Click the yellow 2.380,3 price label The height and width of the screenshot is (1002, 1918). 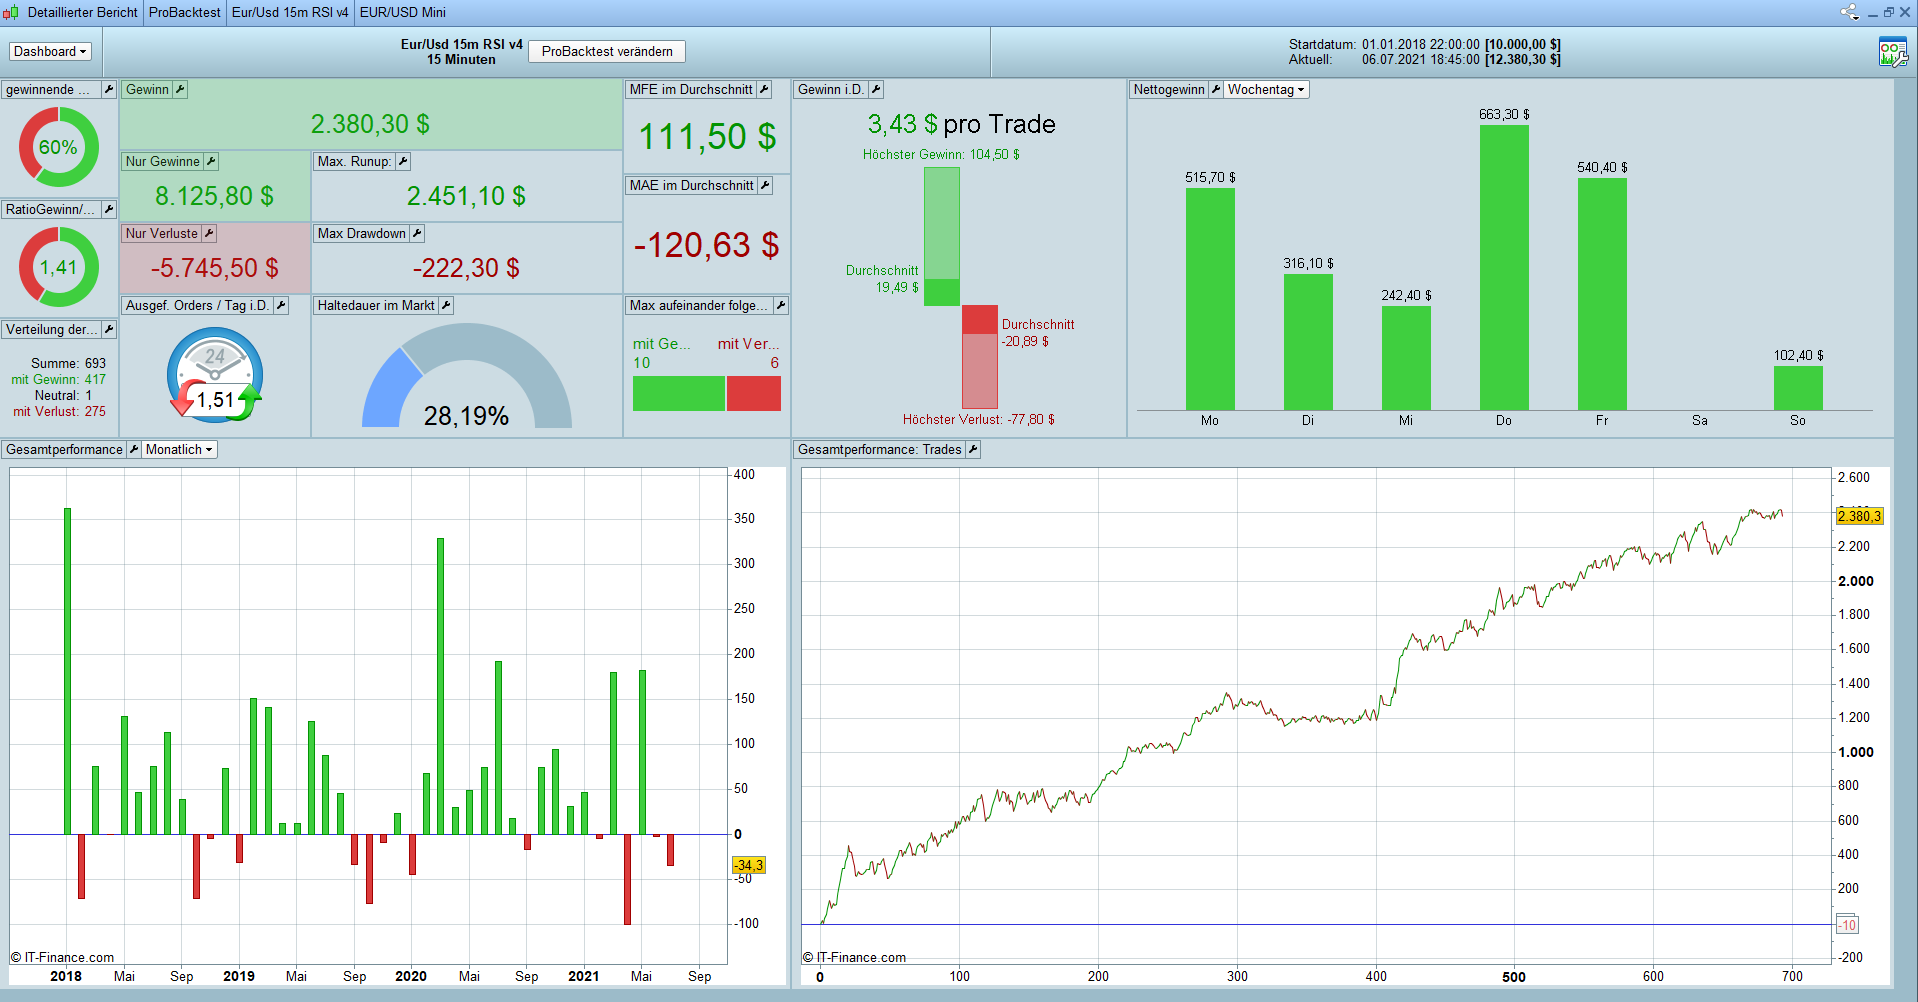(1860, 516)
